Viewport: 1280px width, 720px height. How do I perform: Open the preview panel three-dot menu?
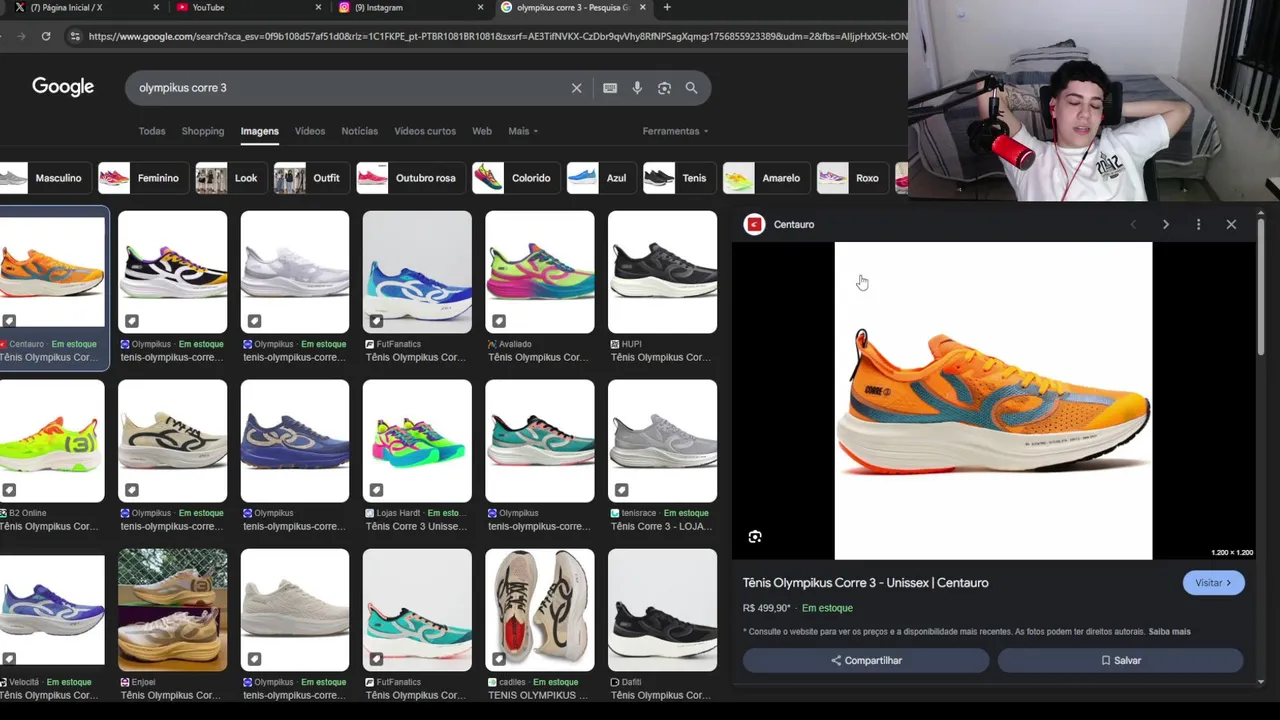coord(1198,225)
